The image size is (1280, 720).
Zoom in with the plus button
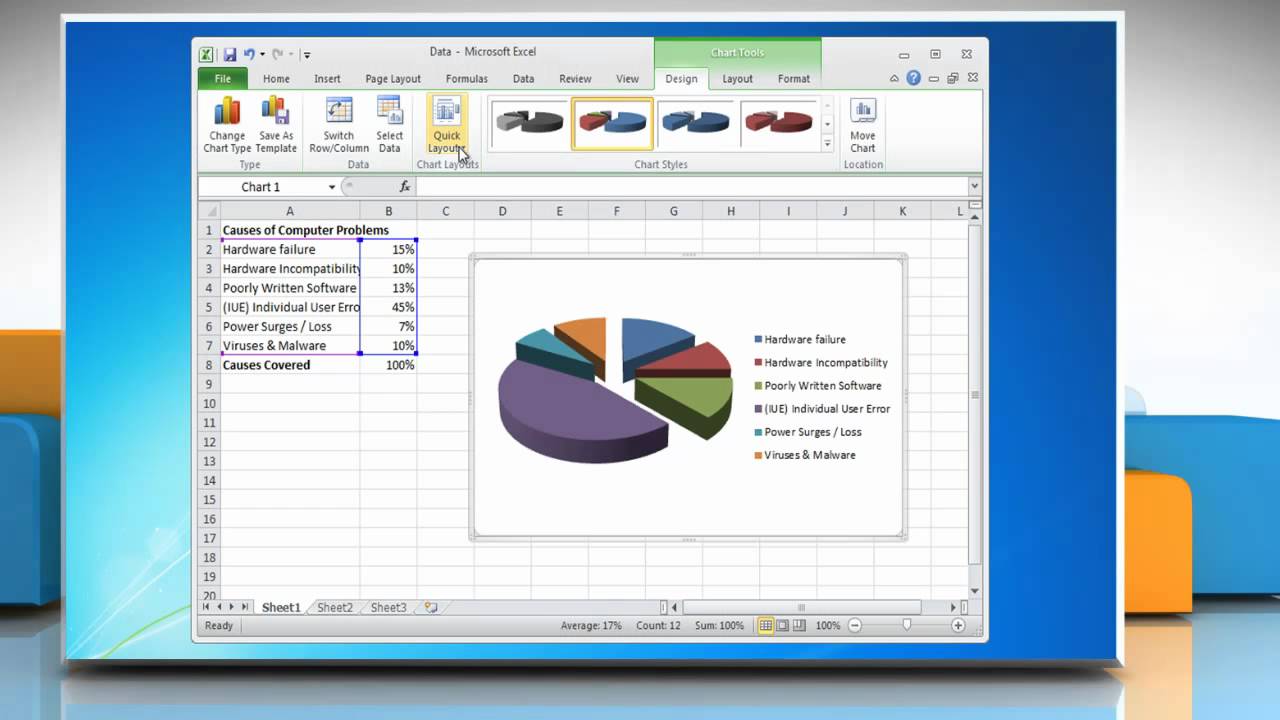point(958,626)
